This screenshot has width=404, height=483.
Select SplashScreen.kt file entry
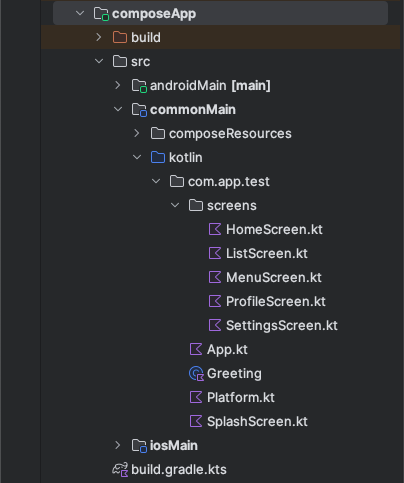(x=257, y=422)
